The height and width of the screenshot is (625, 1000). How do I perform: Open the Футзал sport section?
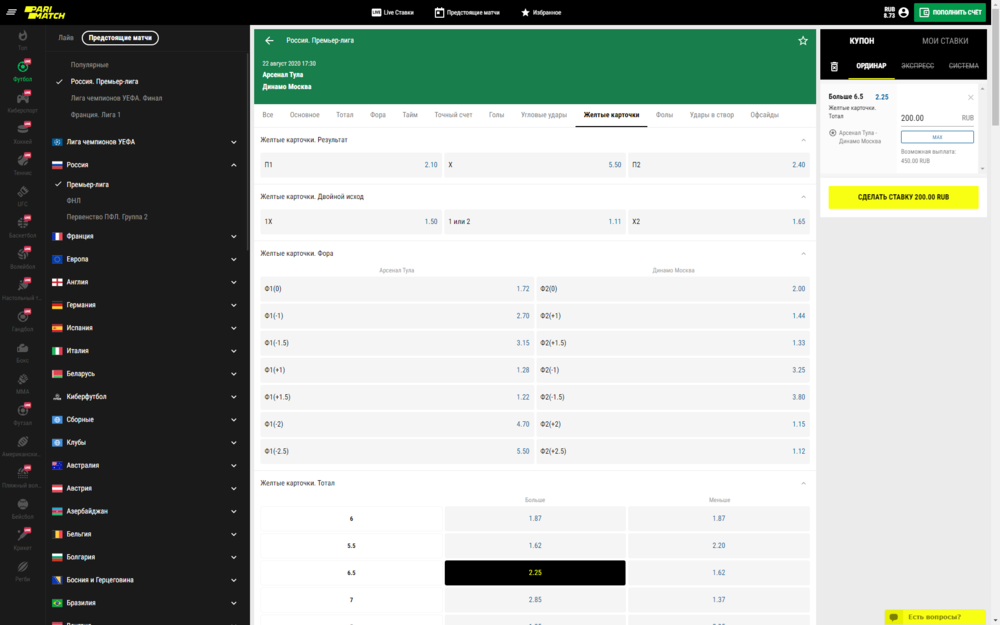pyautogui.click(x=23, y=415)
